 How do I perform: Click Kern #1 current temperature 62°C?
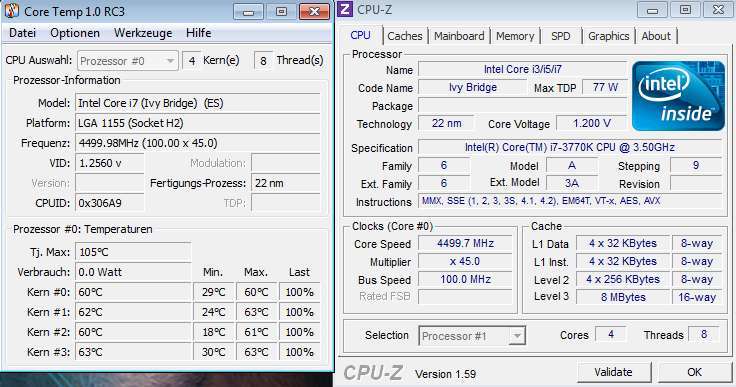click(133, 312)
